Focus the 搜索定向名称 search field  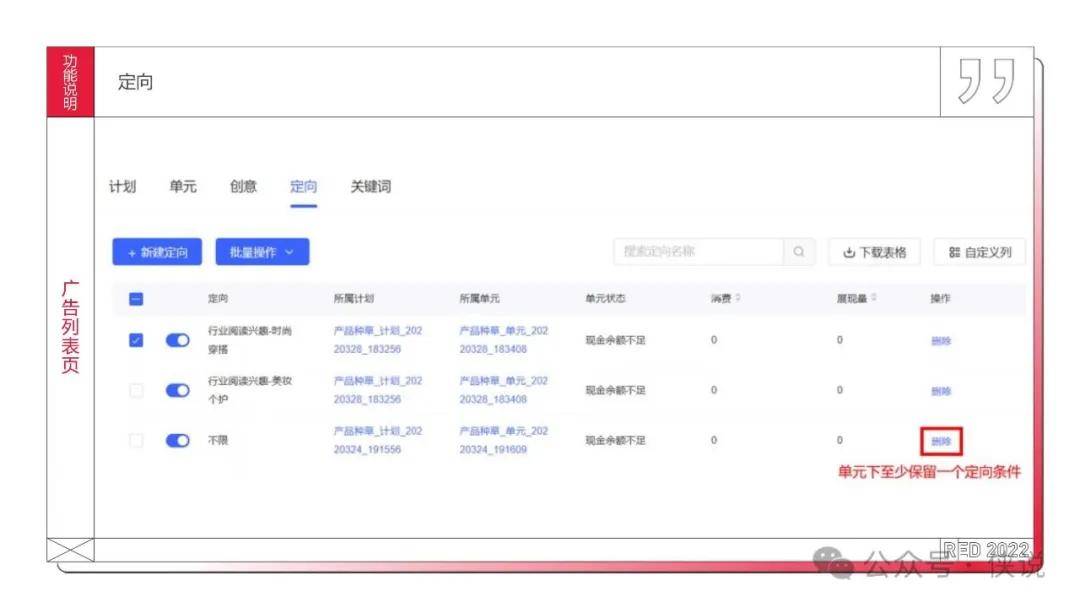(x=698, y=252)
